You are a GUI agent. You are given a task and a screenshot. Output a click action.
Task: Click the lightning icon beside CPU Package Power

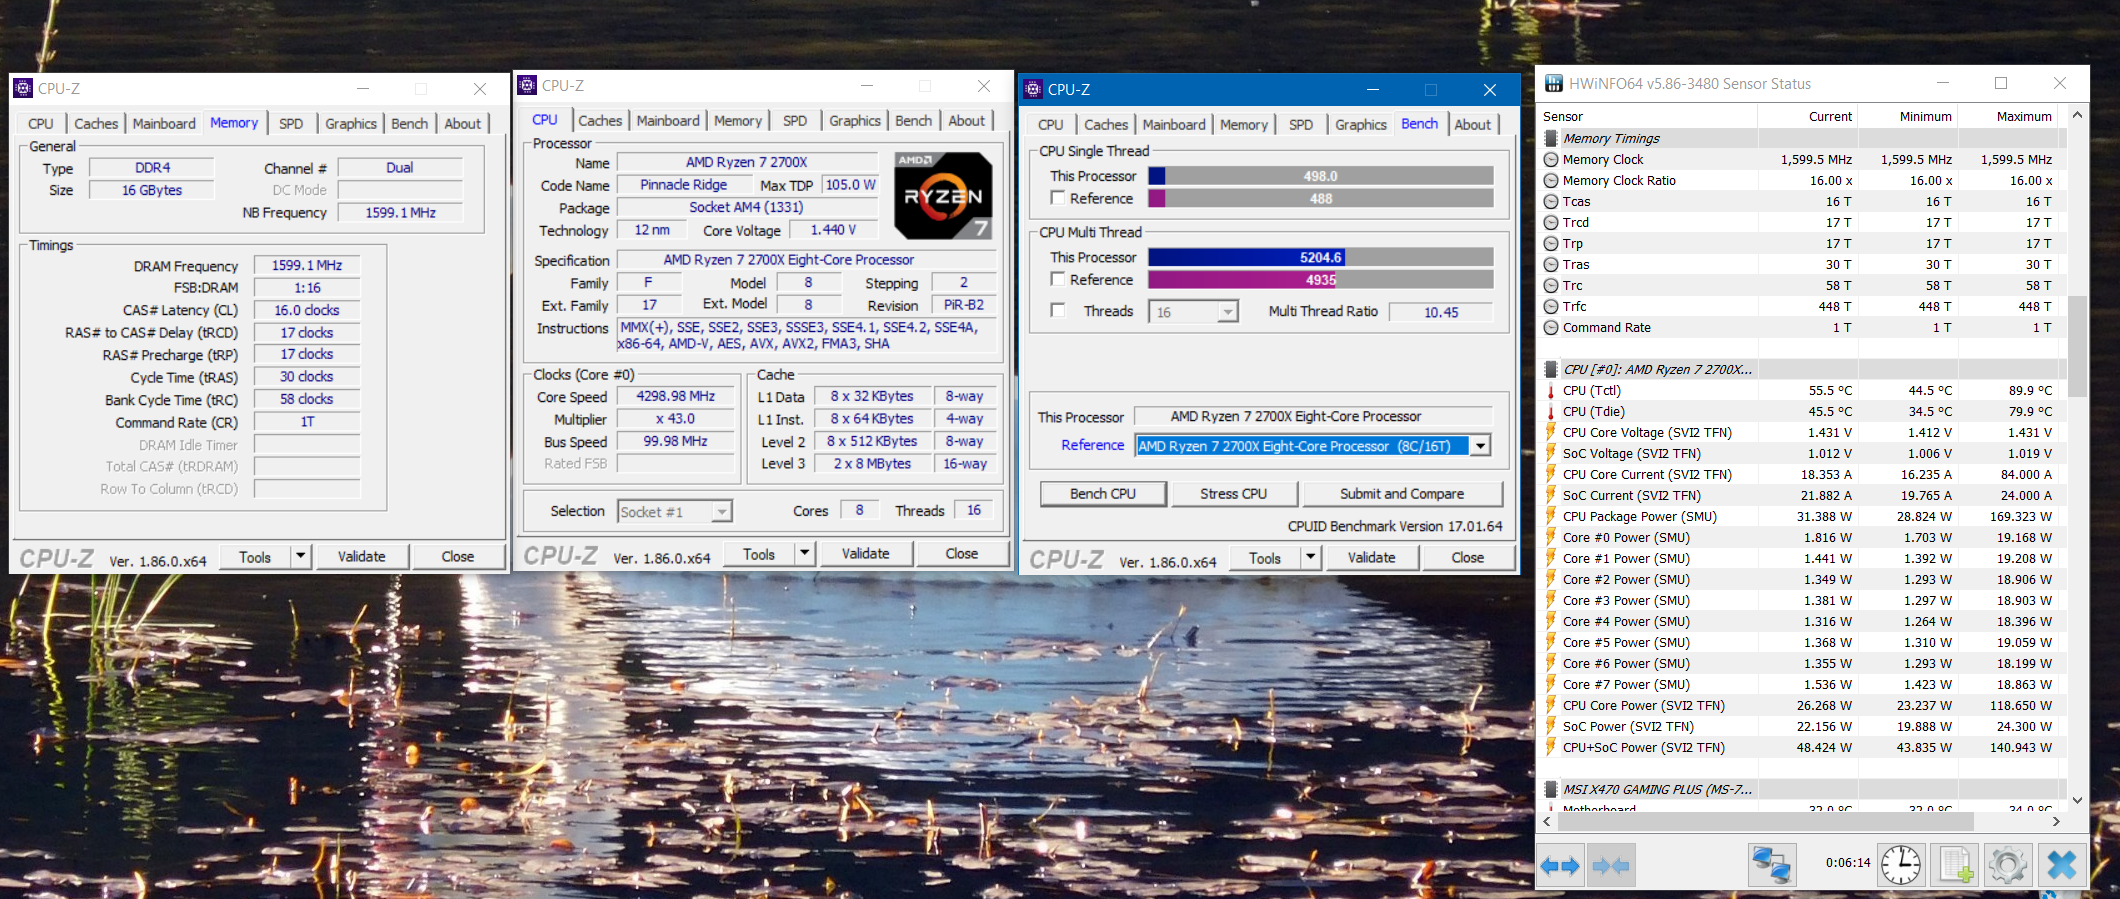coord(1551,516)
